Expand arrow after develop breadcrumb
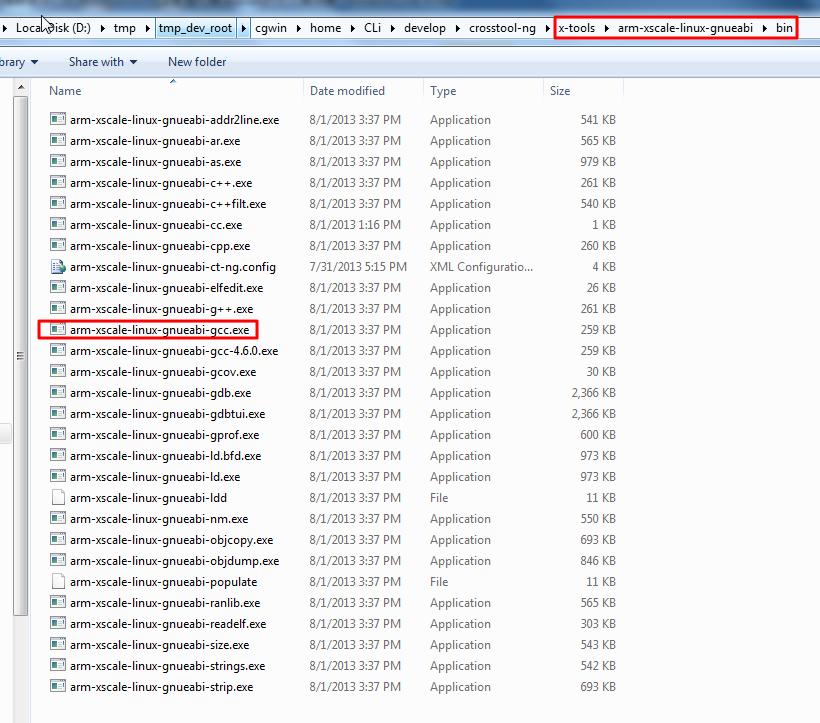The image size is (820, 723). (458, 28)
